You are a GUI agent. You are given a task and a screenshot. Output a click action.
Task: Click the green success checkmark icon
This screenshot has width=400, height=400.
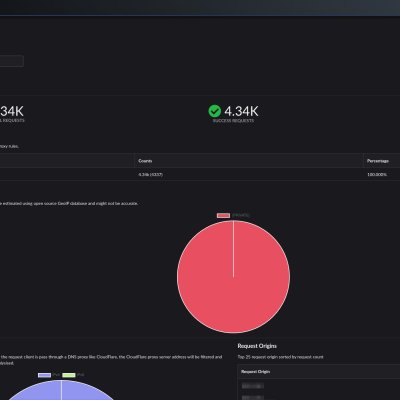(x=214, y=111)
